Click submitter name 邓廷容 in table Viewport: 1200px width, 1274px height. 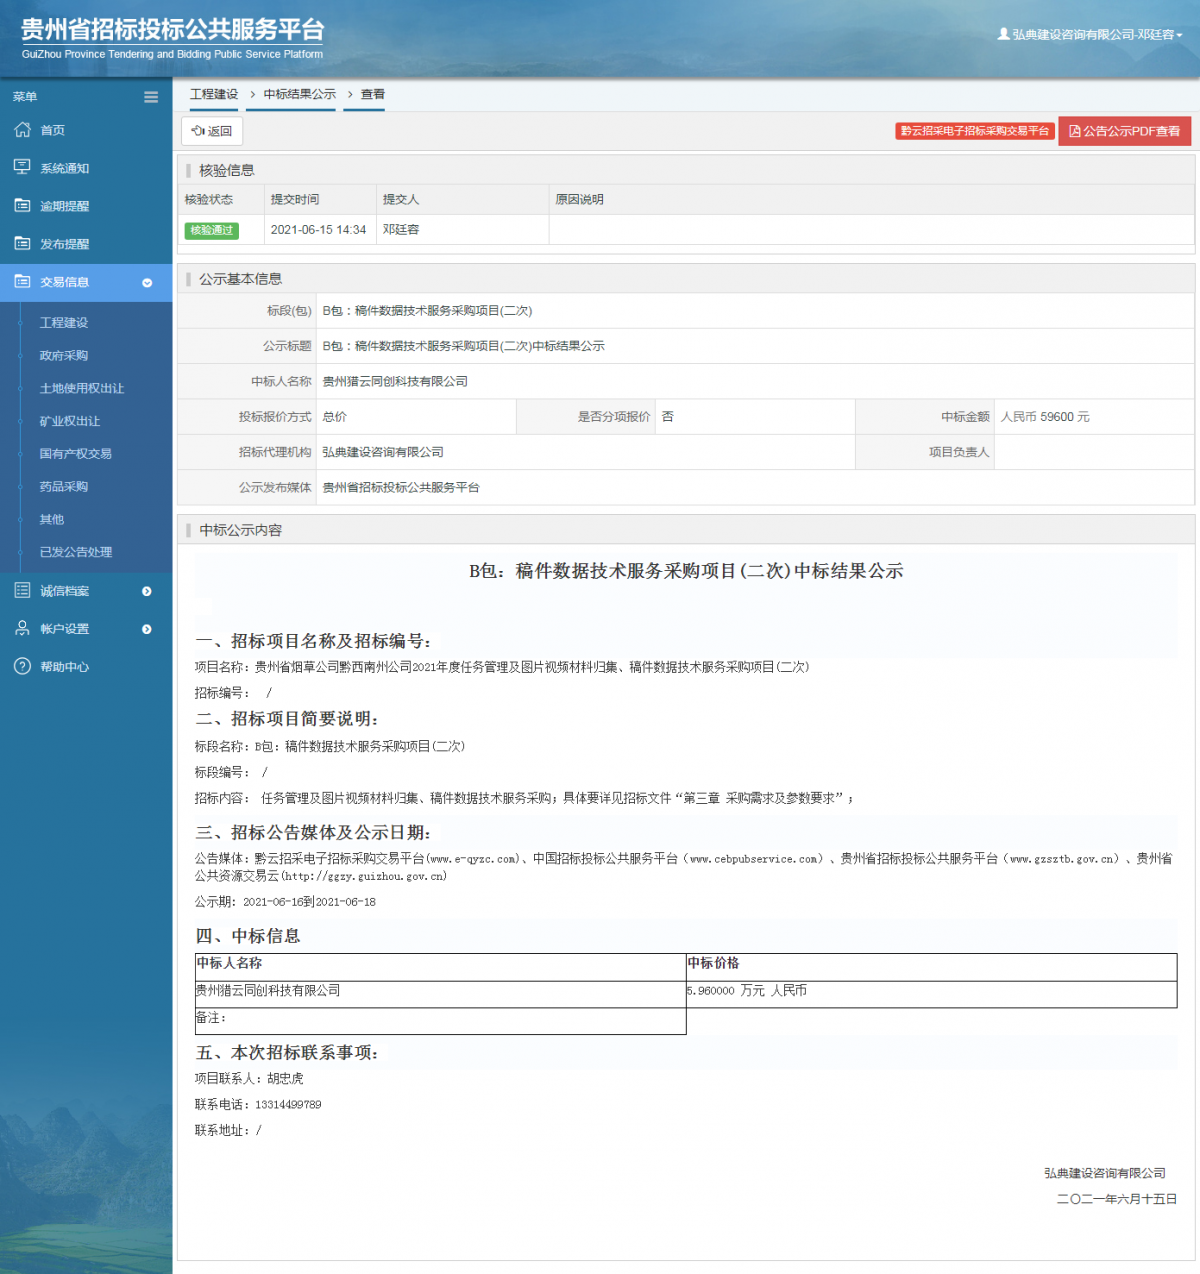click(401, 230)
